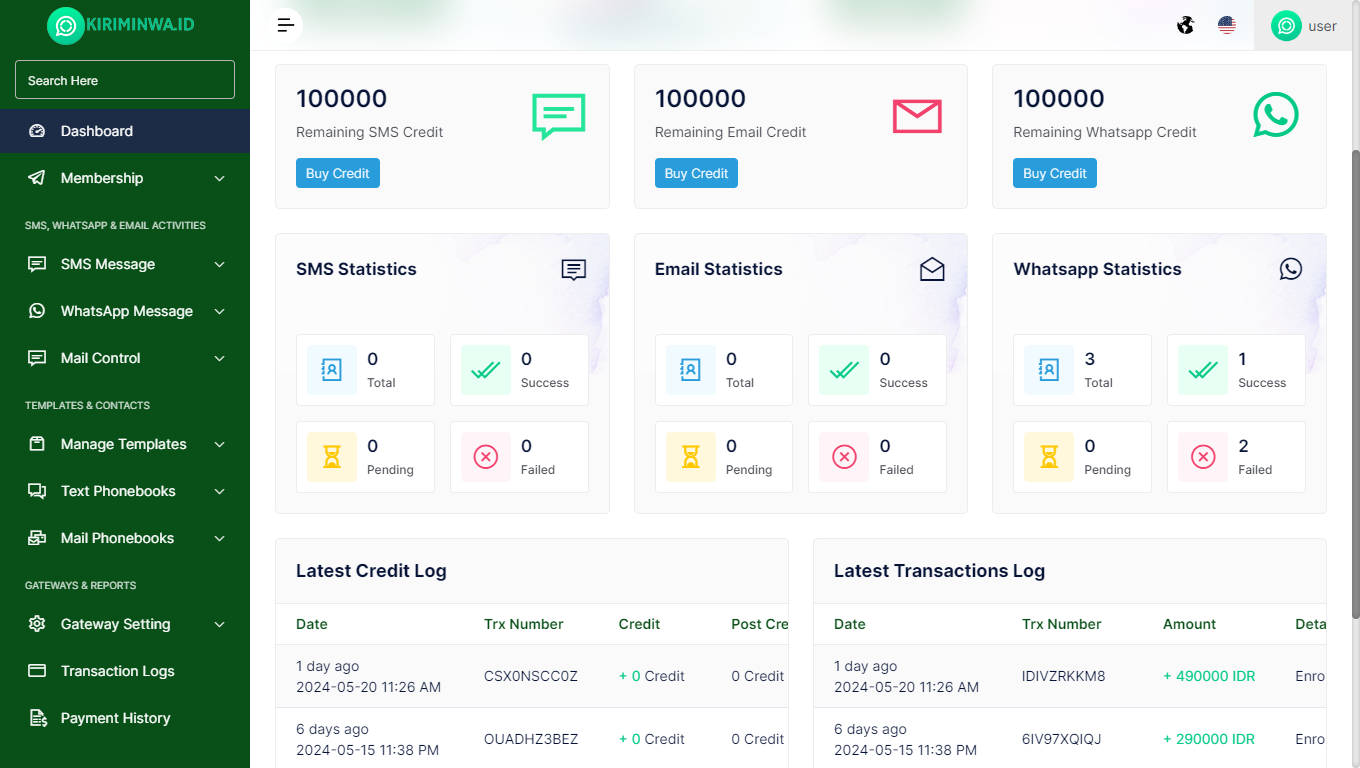
Task: Expand the Manage Templates chevron
Action: tap(220, 444)
